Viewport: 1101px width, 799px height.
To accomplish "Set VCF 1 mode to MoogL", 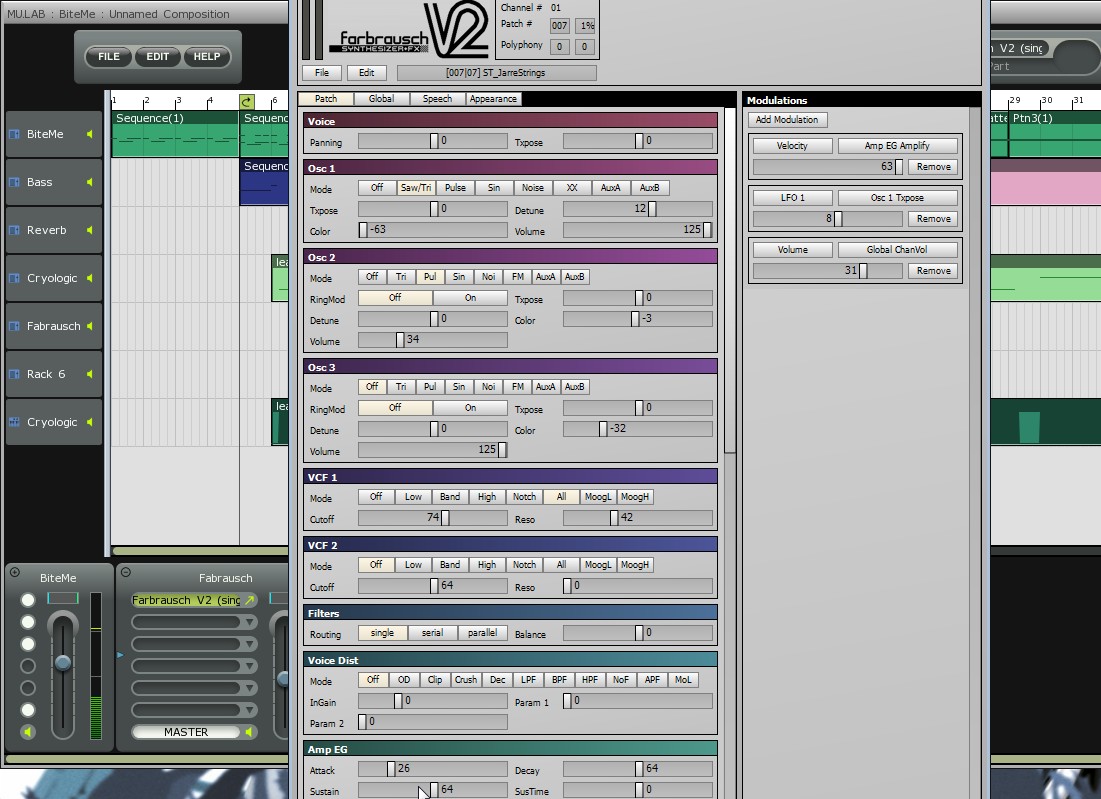I will coord(598,497).
